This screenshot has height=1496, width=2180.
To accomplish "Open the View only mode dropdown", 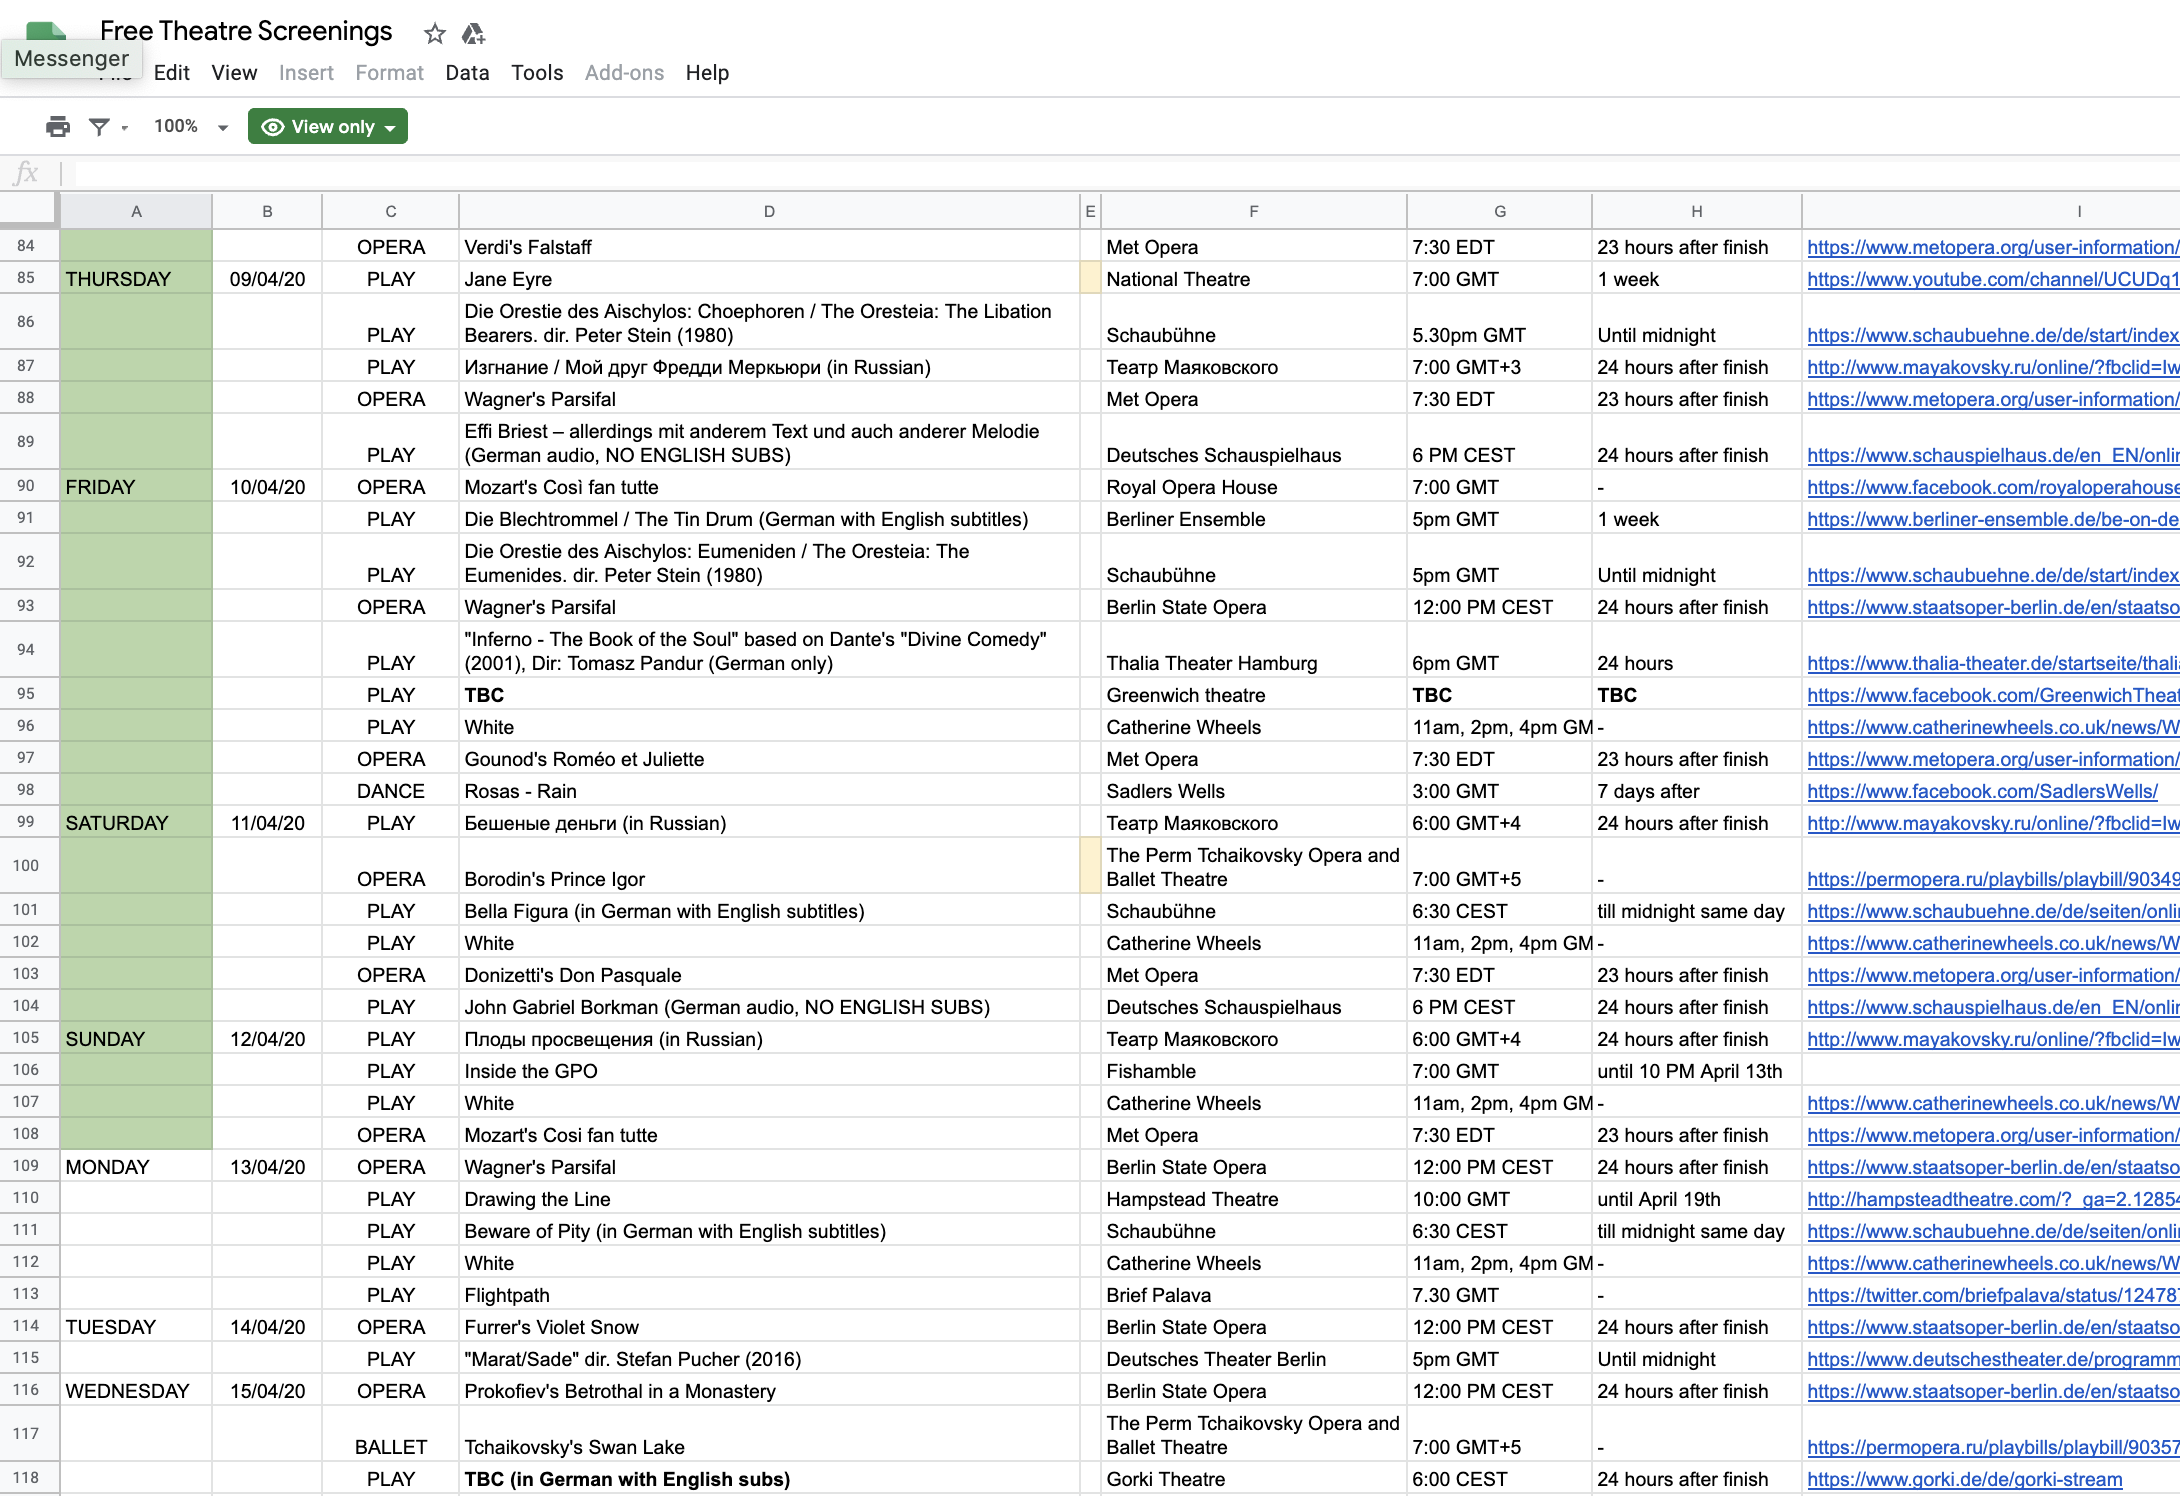I will click(x=328, y=126).
